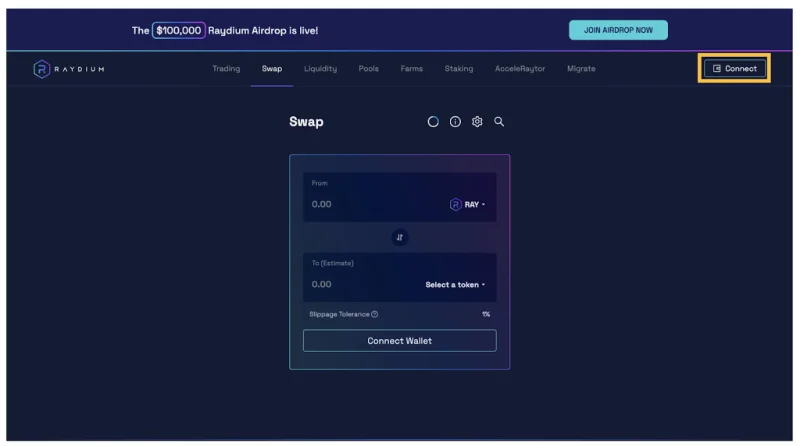This screenshot has height=446, width=800.
Task: Open the Liquidity tab
Action: 320,68
